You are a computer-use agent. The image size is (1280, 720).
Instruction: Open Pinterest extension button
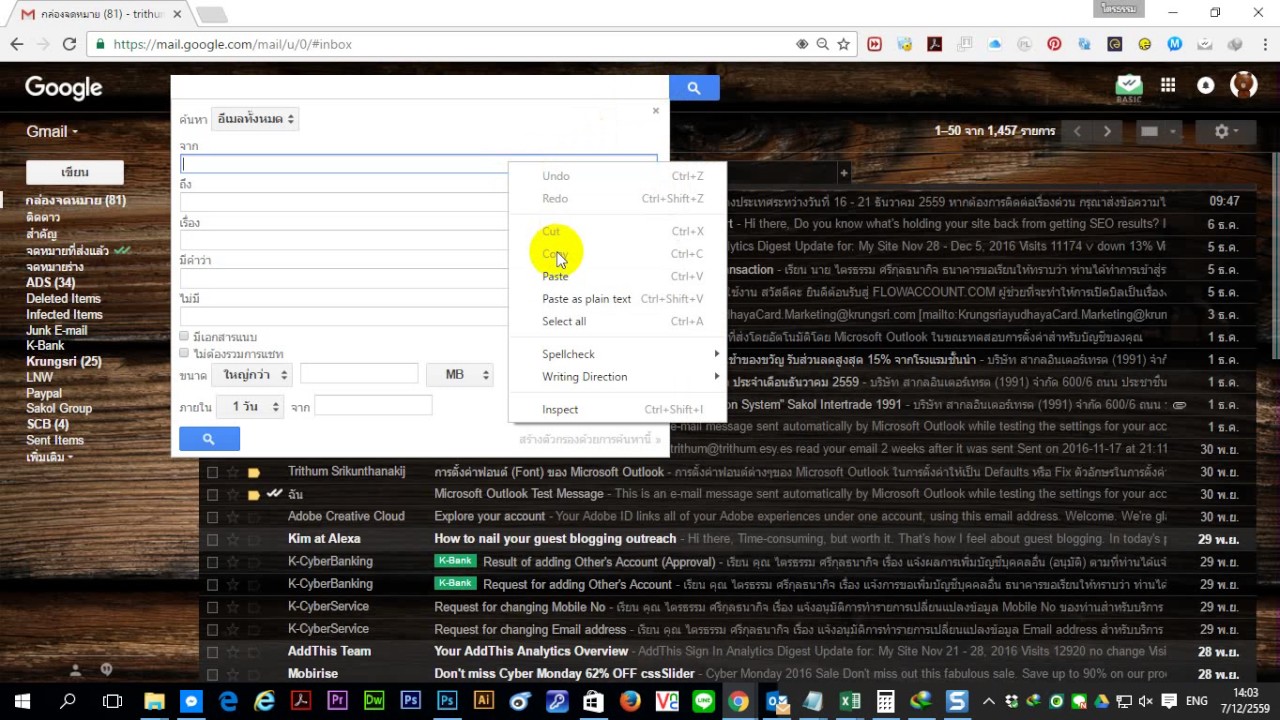point(1054,44)
